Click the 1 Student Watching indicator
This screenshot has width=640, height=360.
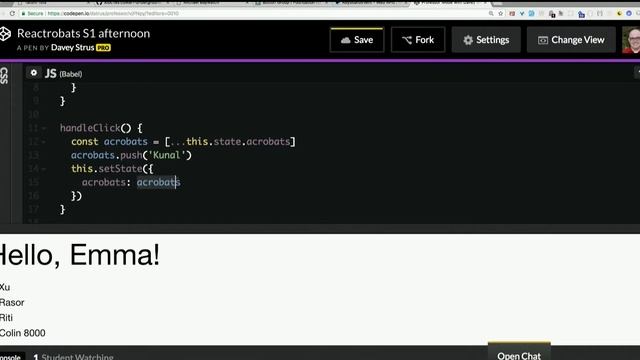[x=73, y=357]
